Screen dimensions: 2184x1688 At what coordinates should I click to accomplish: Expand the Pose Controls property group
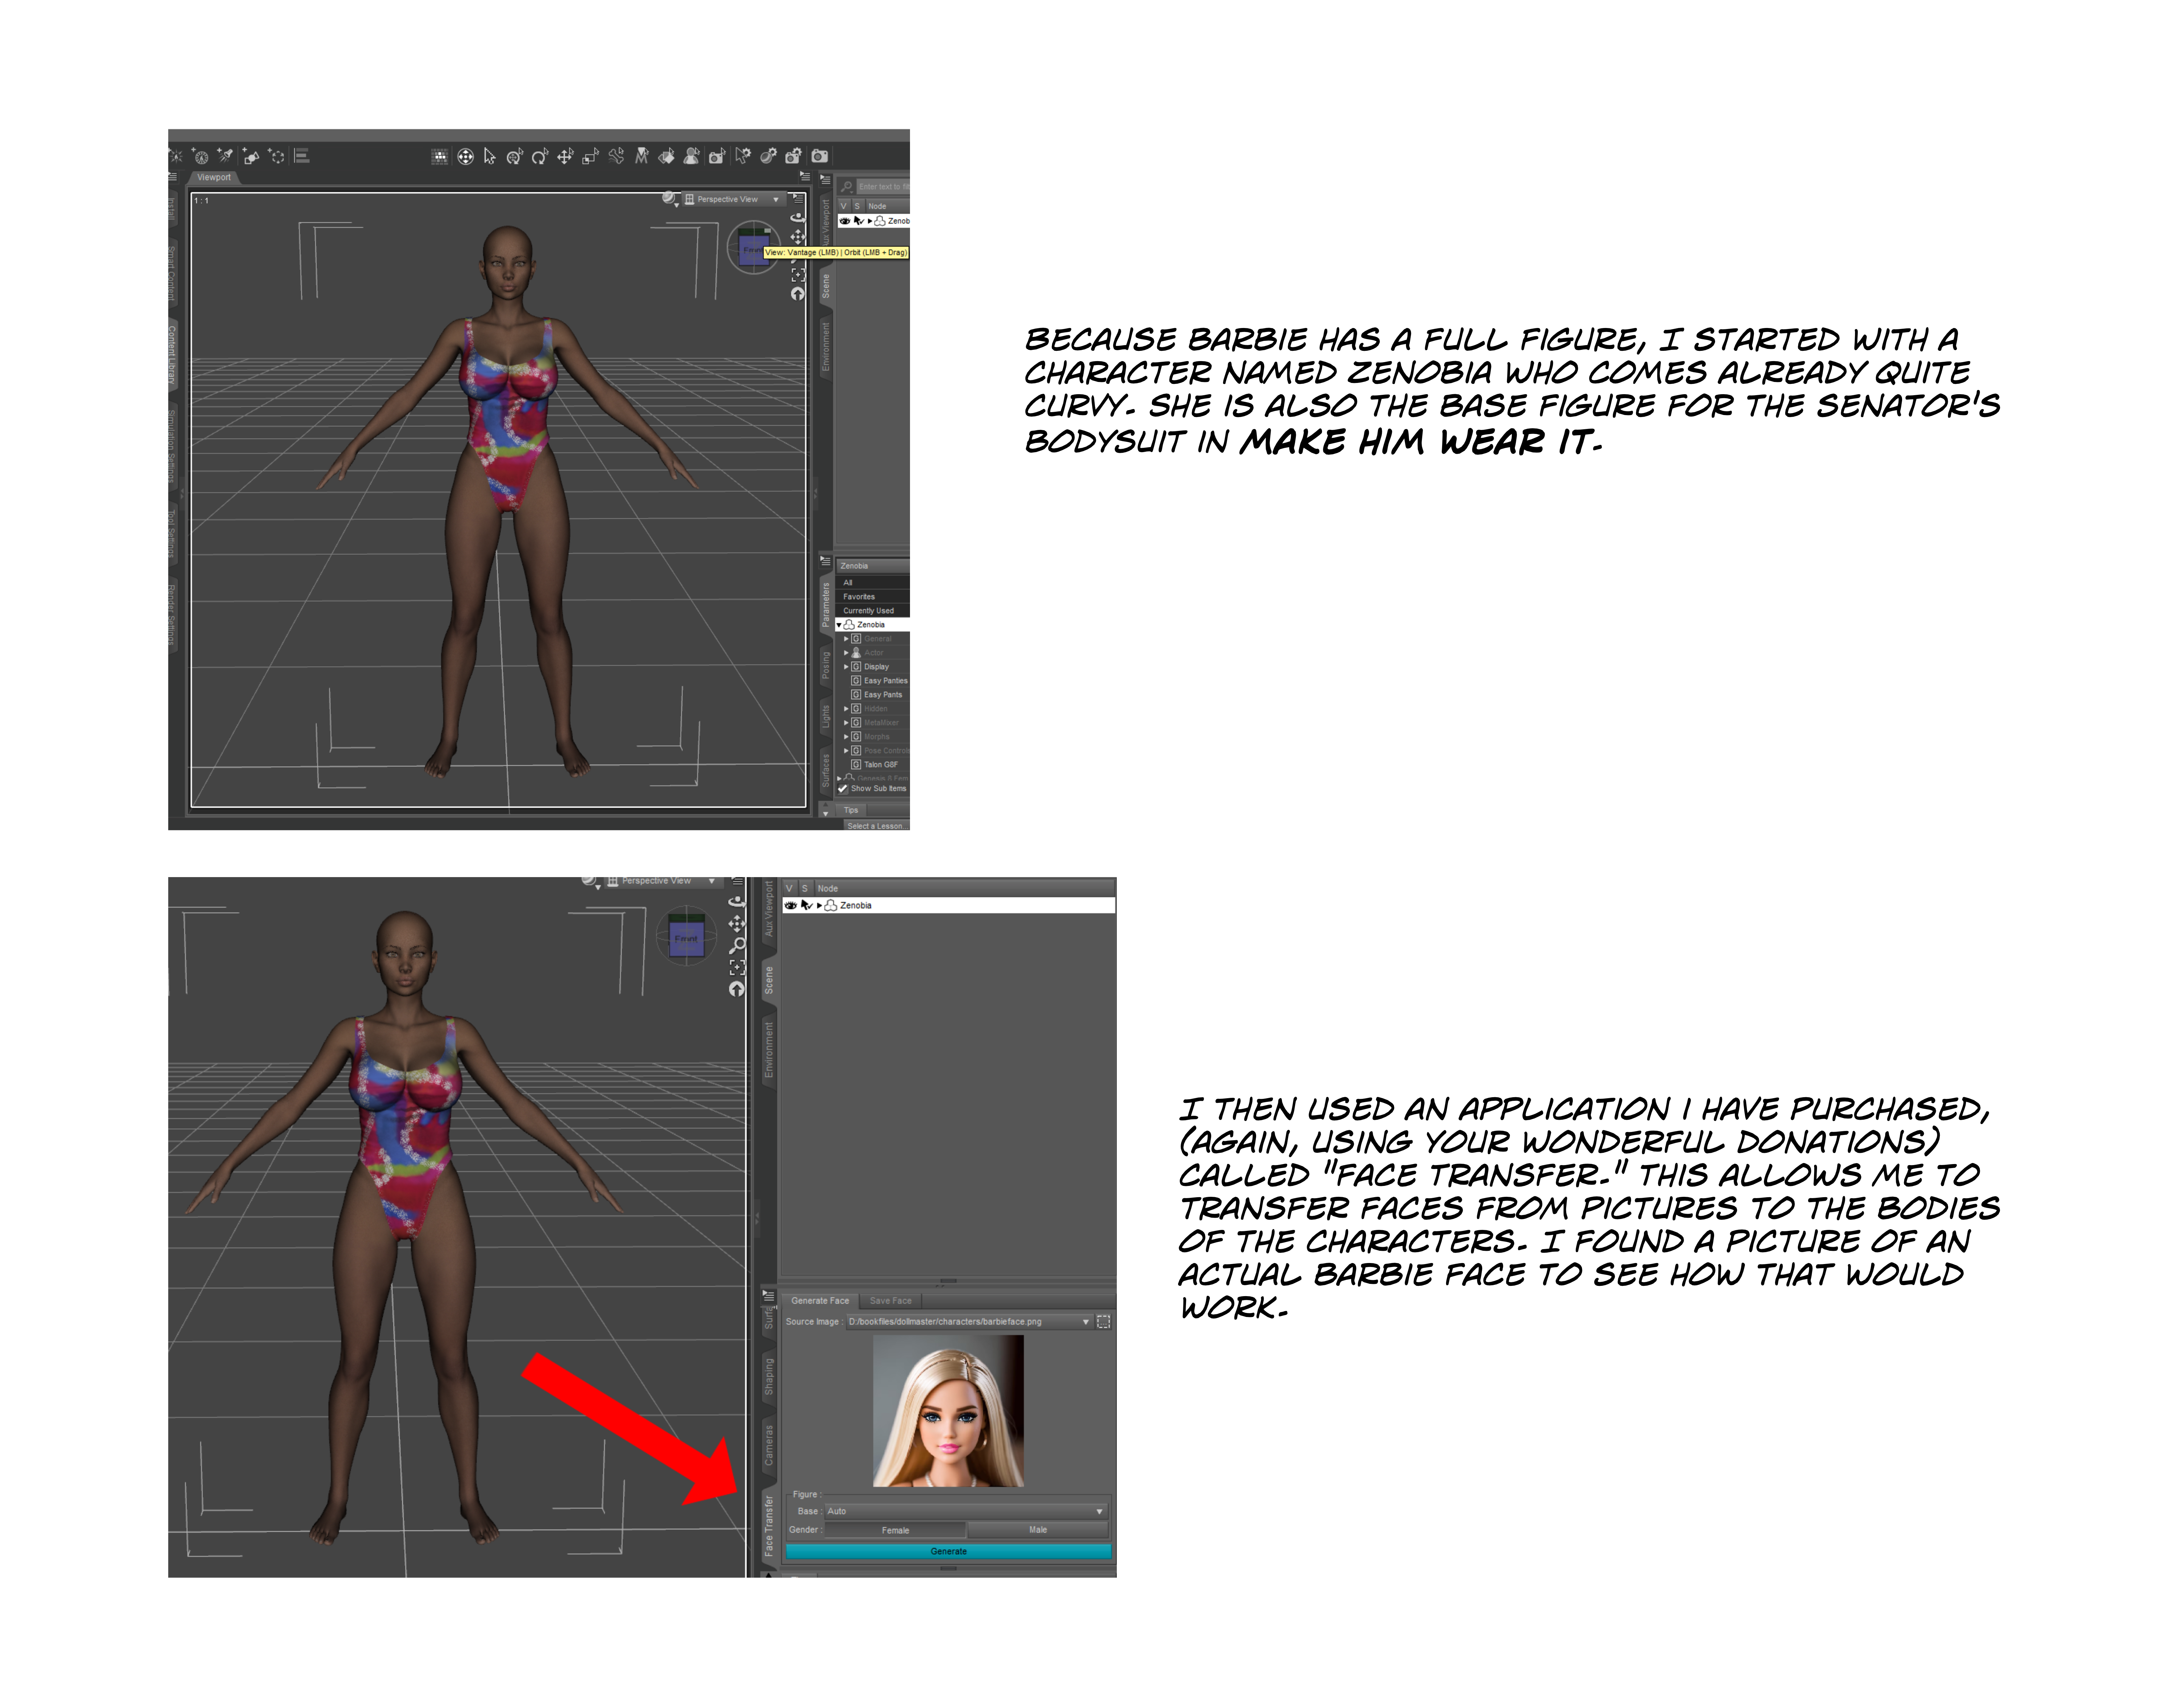pyautogui.click(x=846, y=751)
